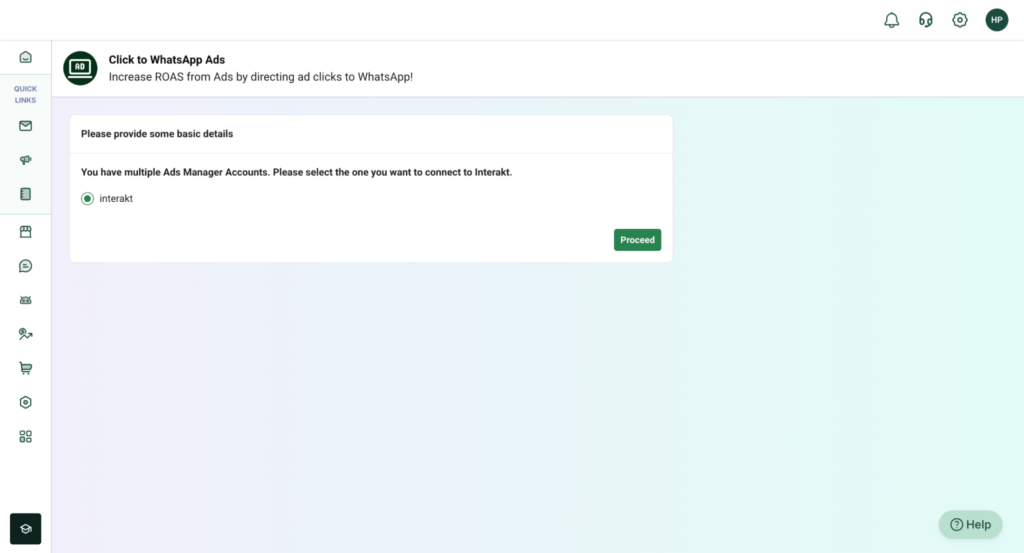This screenshot has width=1024, height=553.
Task: Open the hexagon settings icon in sidebar
Action: click(x=25, y=402)
